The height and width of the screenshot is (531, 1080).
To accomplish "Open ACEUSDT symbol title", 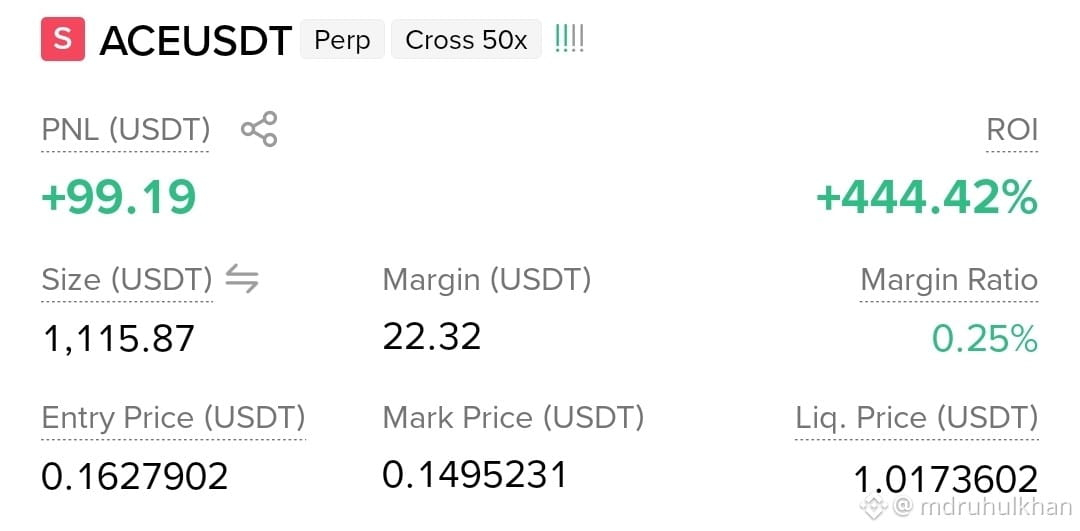I will point(196,41).
